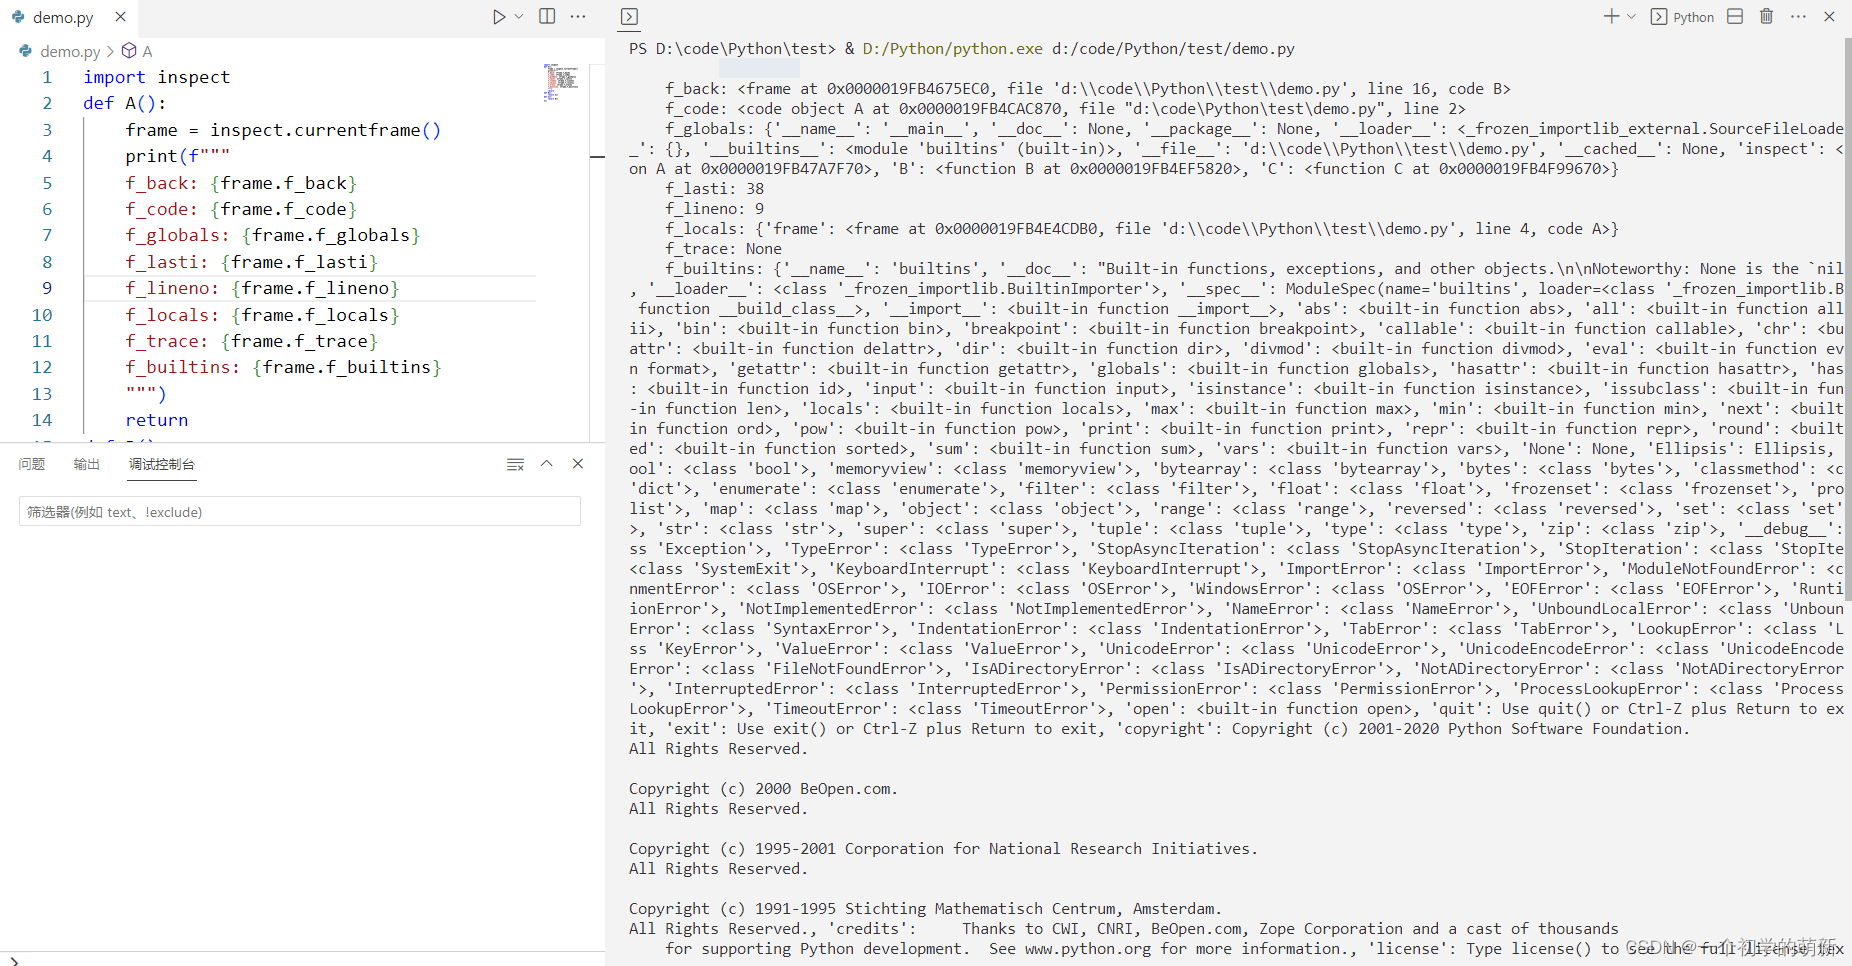Click 'f_lineno: {frame.f_lineno}' code line
Image resolution: width=1852 pixels, height=966 pixels.
click(262, 288)
